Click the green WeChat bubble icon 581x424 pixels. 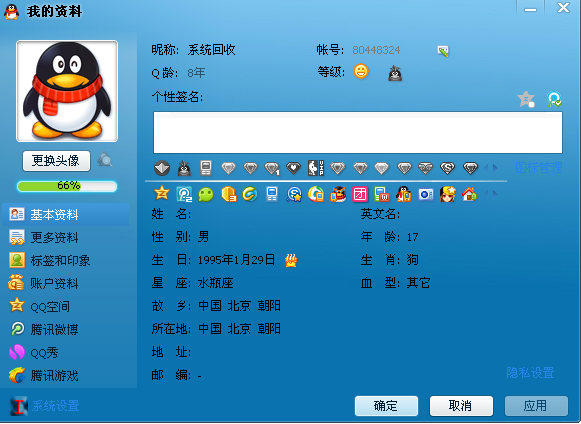[206, 194]
